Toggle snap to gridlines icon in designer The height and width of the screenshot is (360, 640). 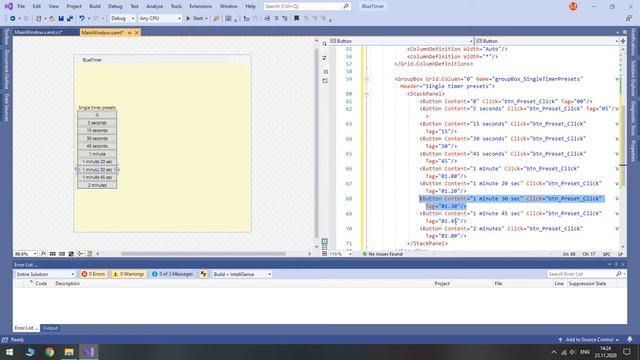point(62,253)
